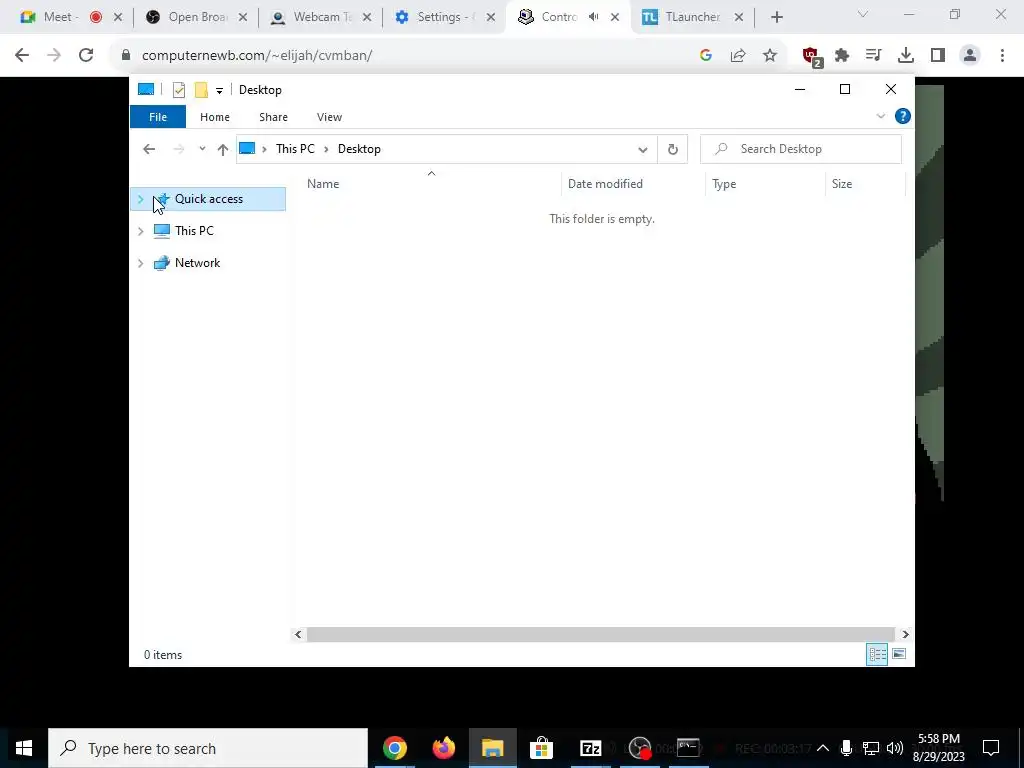Open the Chrome profile avatar

click(970, 56)
